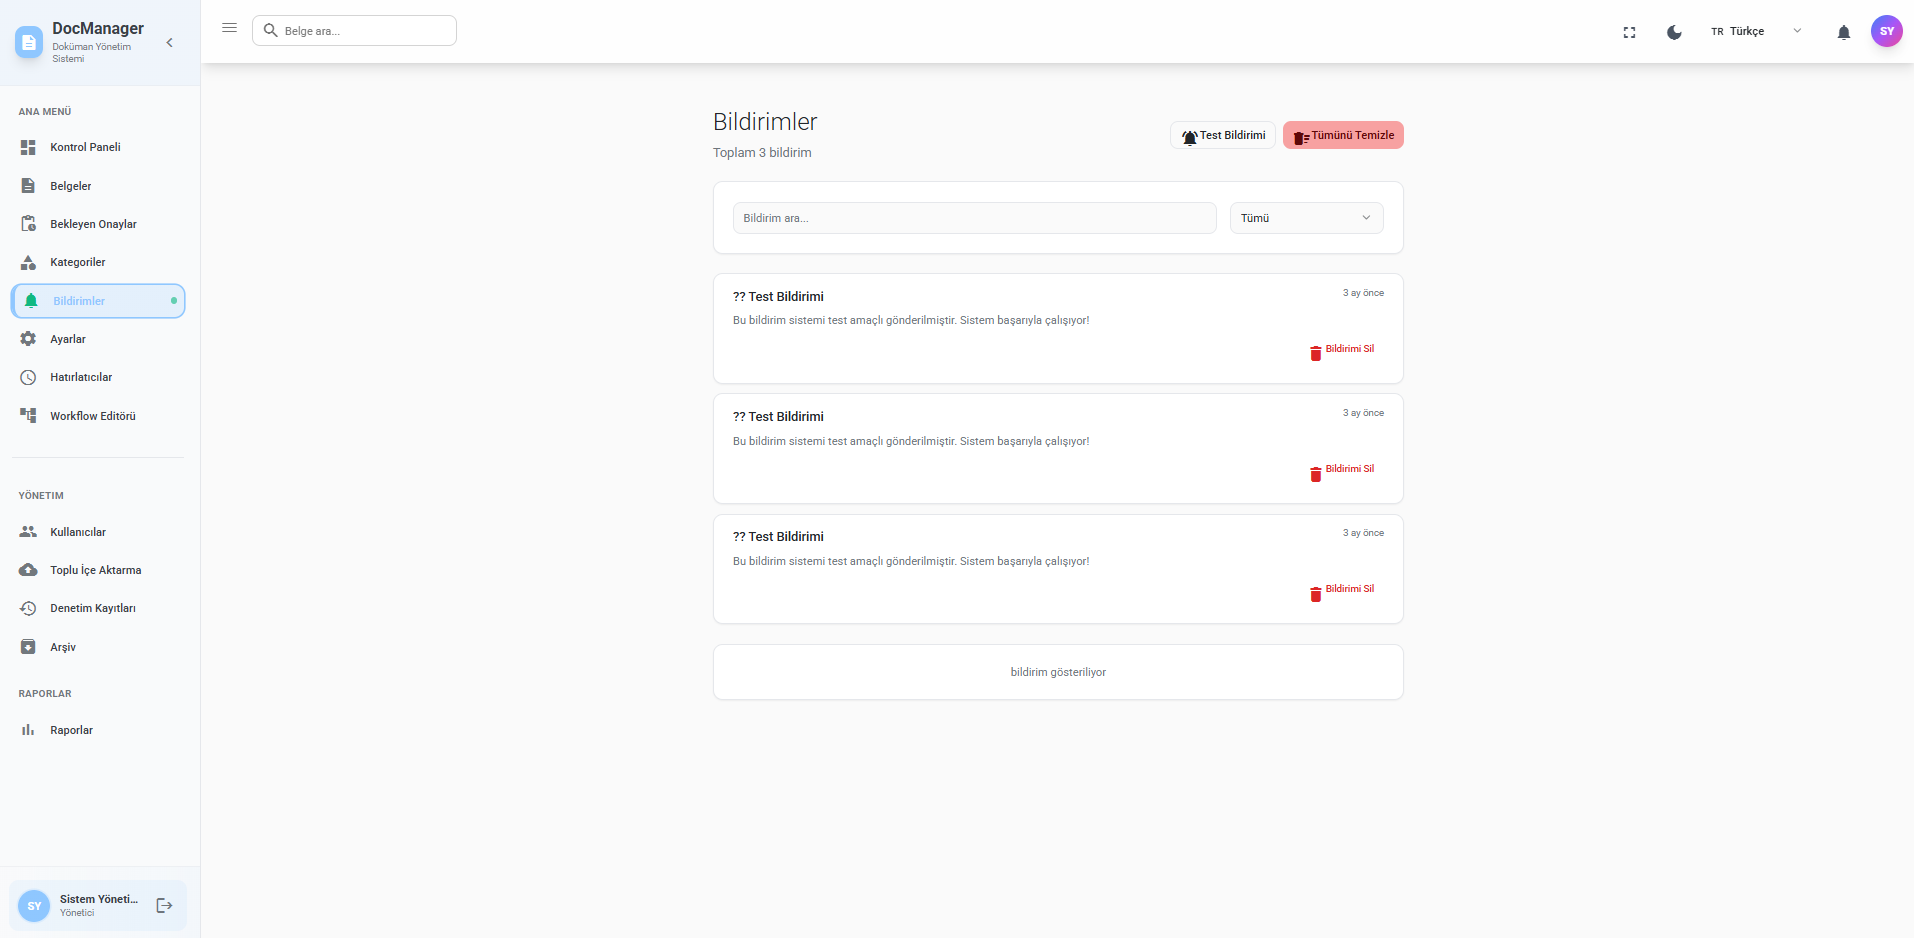Viewport: 1914px width, 938px height.
Task: Open Denetim Kayıtları audit logs
Action: pyautogui.click(x=93, y=608)
